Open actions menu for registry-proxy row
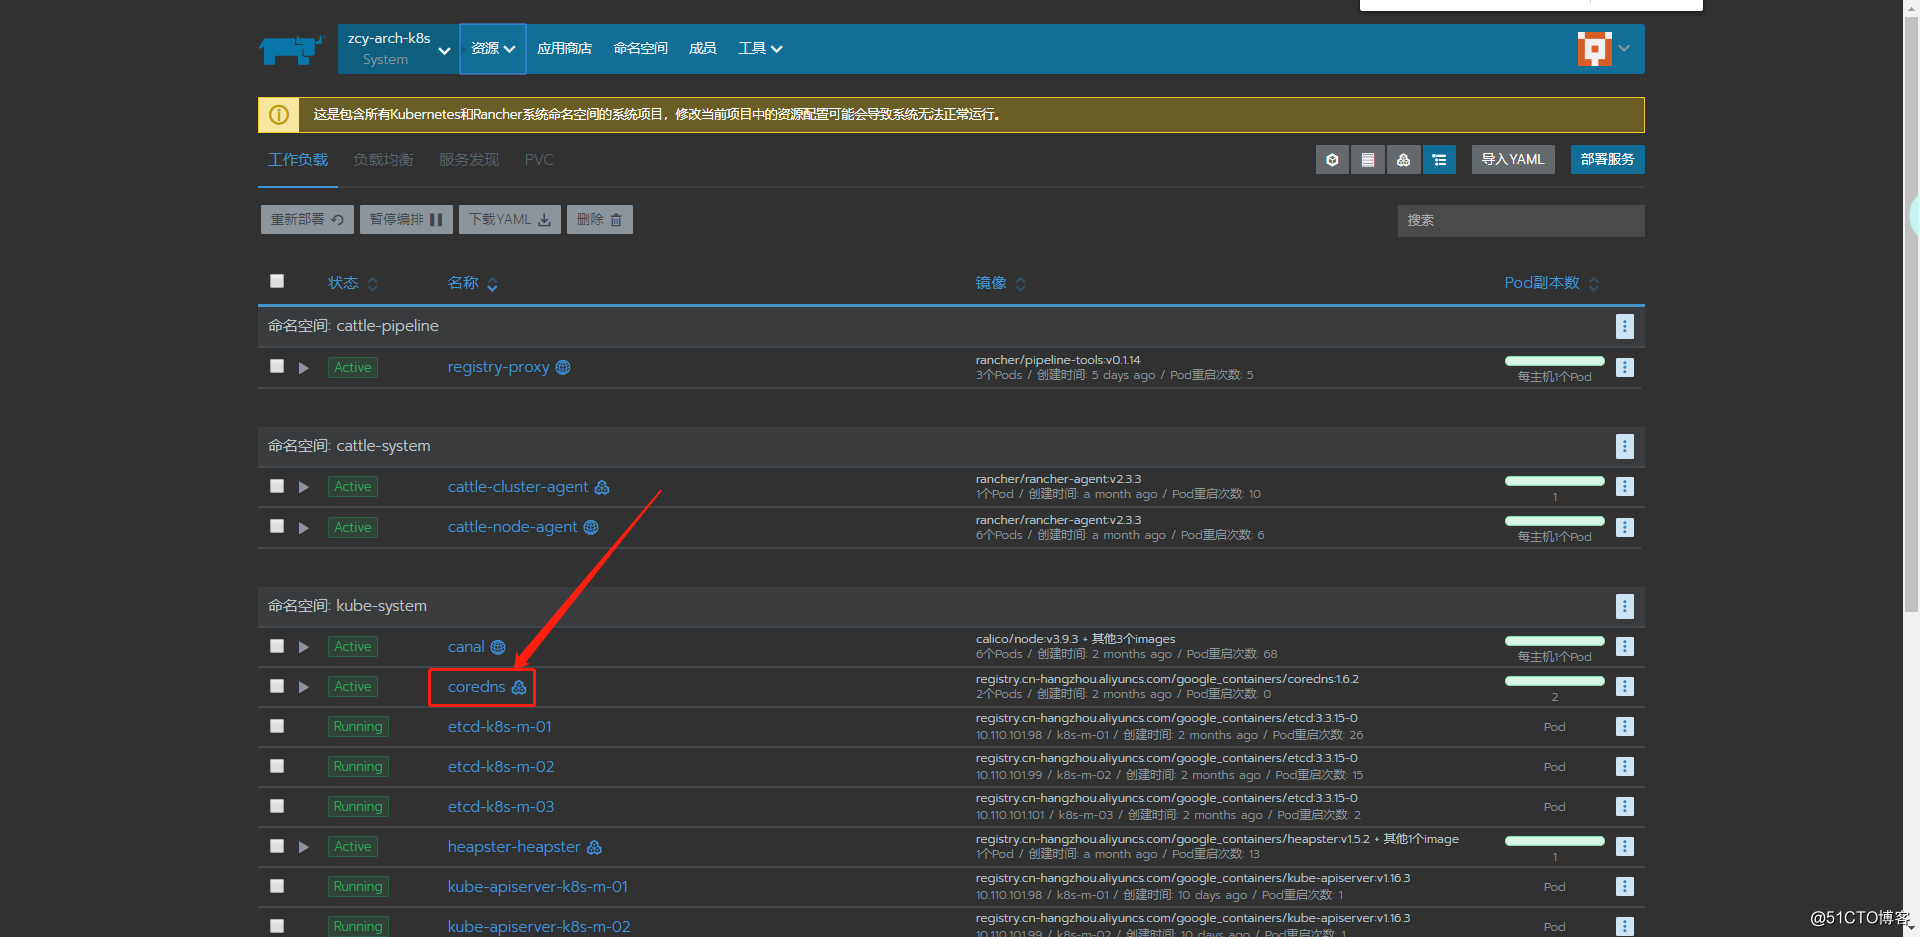 coord(1625,367)
